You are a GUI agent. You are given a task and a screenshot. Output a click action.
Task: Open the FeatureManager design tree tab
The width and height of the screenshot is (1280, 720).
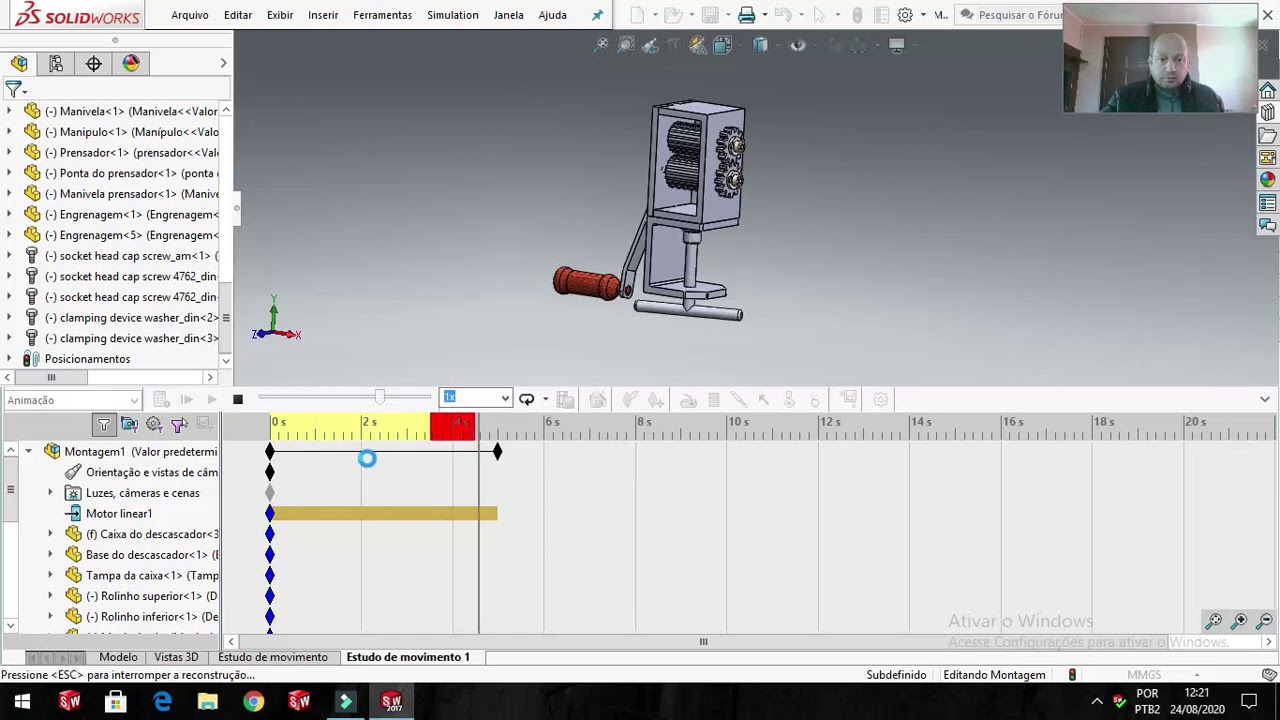click(x=19, y=63)
